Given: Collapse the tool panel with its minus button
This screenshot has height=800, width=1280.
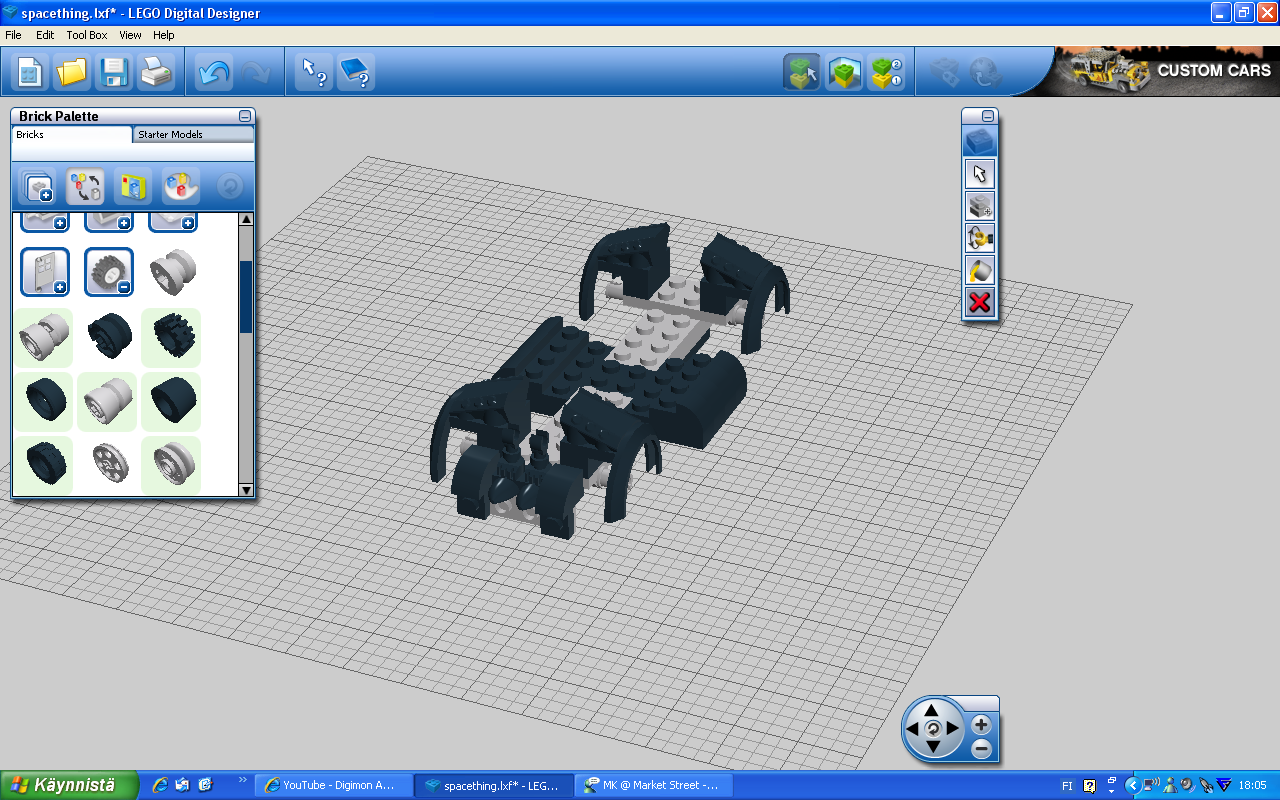Looking at the screenshot, I should pyautogui.click(x=988, y=116).
